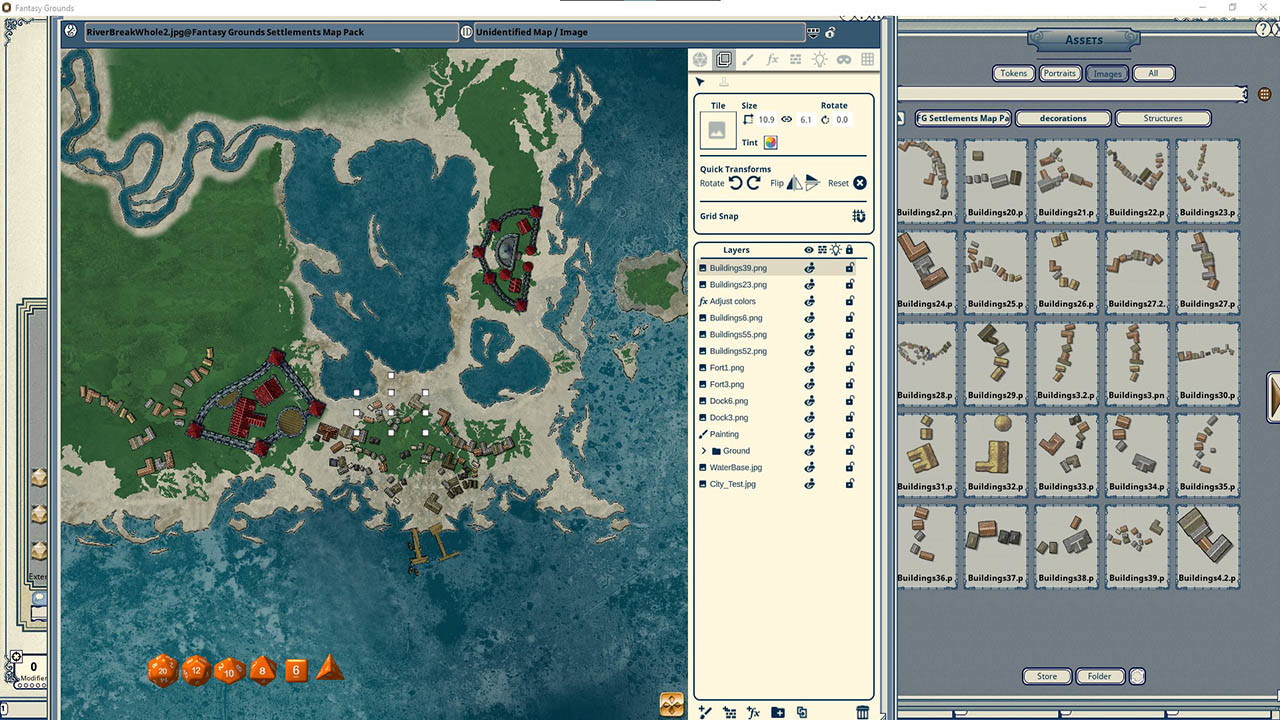Delete layer using trash can icon
The width and height of the screenshot is (1280, 720).
[863, 712]
